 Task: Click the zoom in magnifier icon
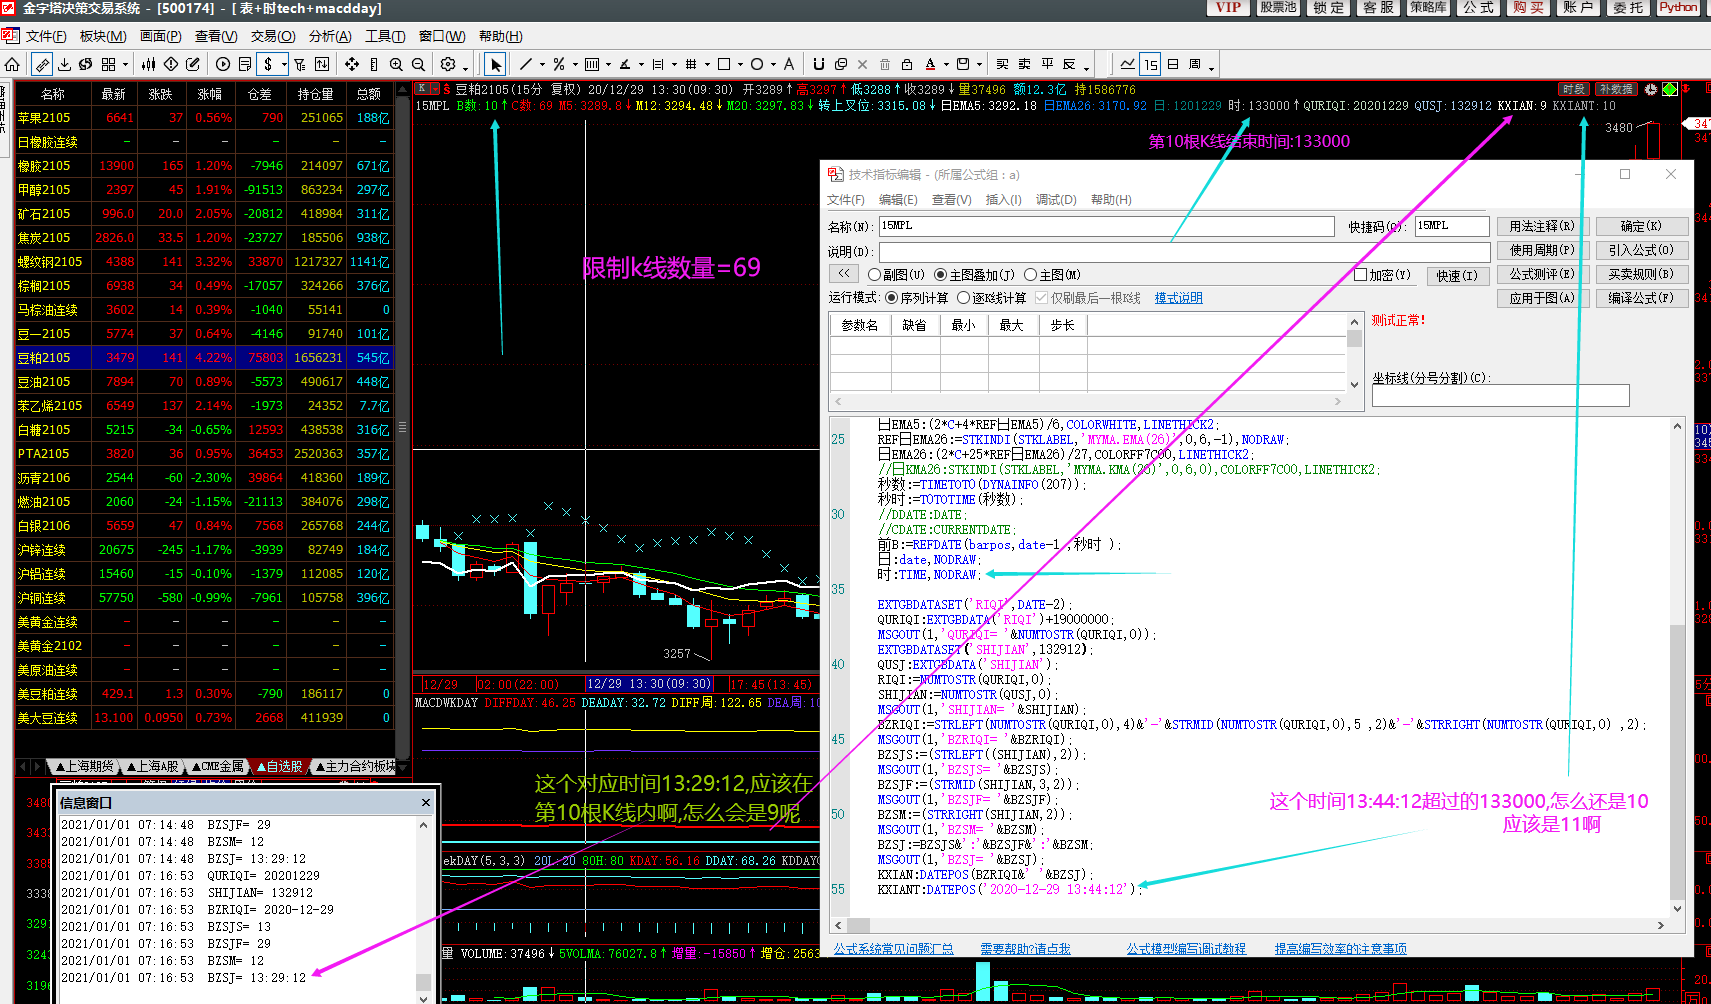[x=396, y=64]
